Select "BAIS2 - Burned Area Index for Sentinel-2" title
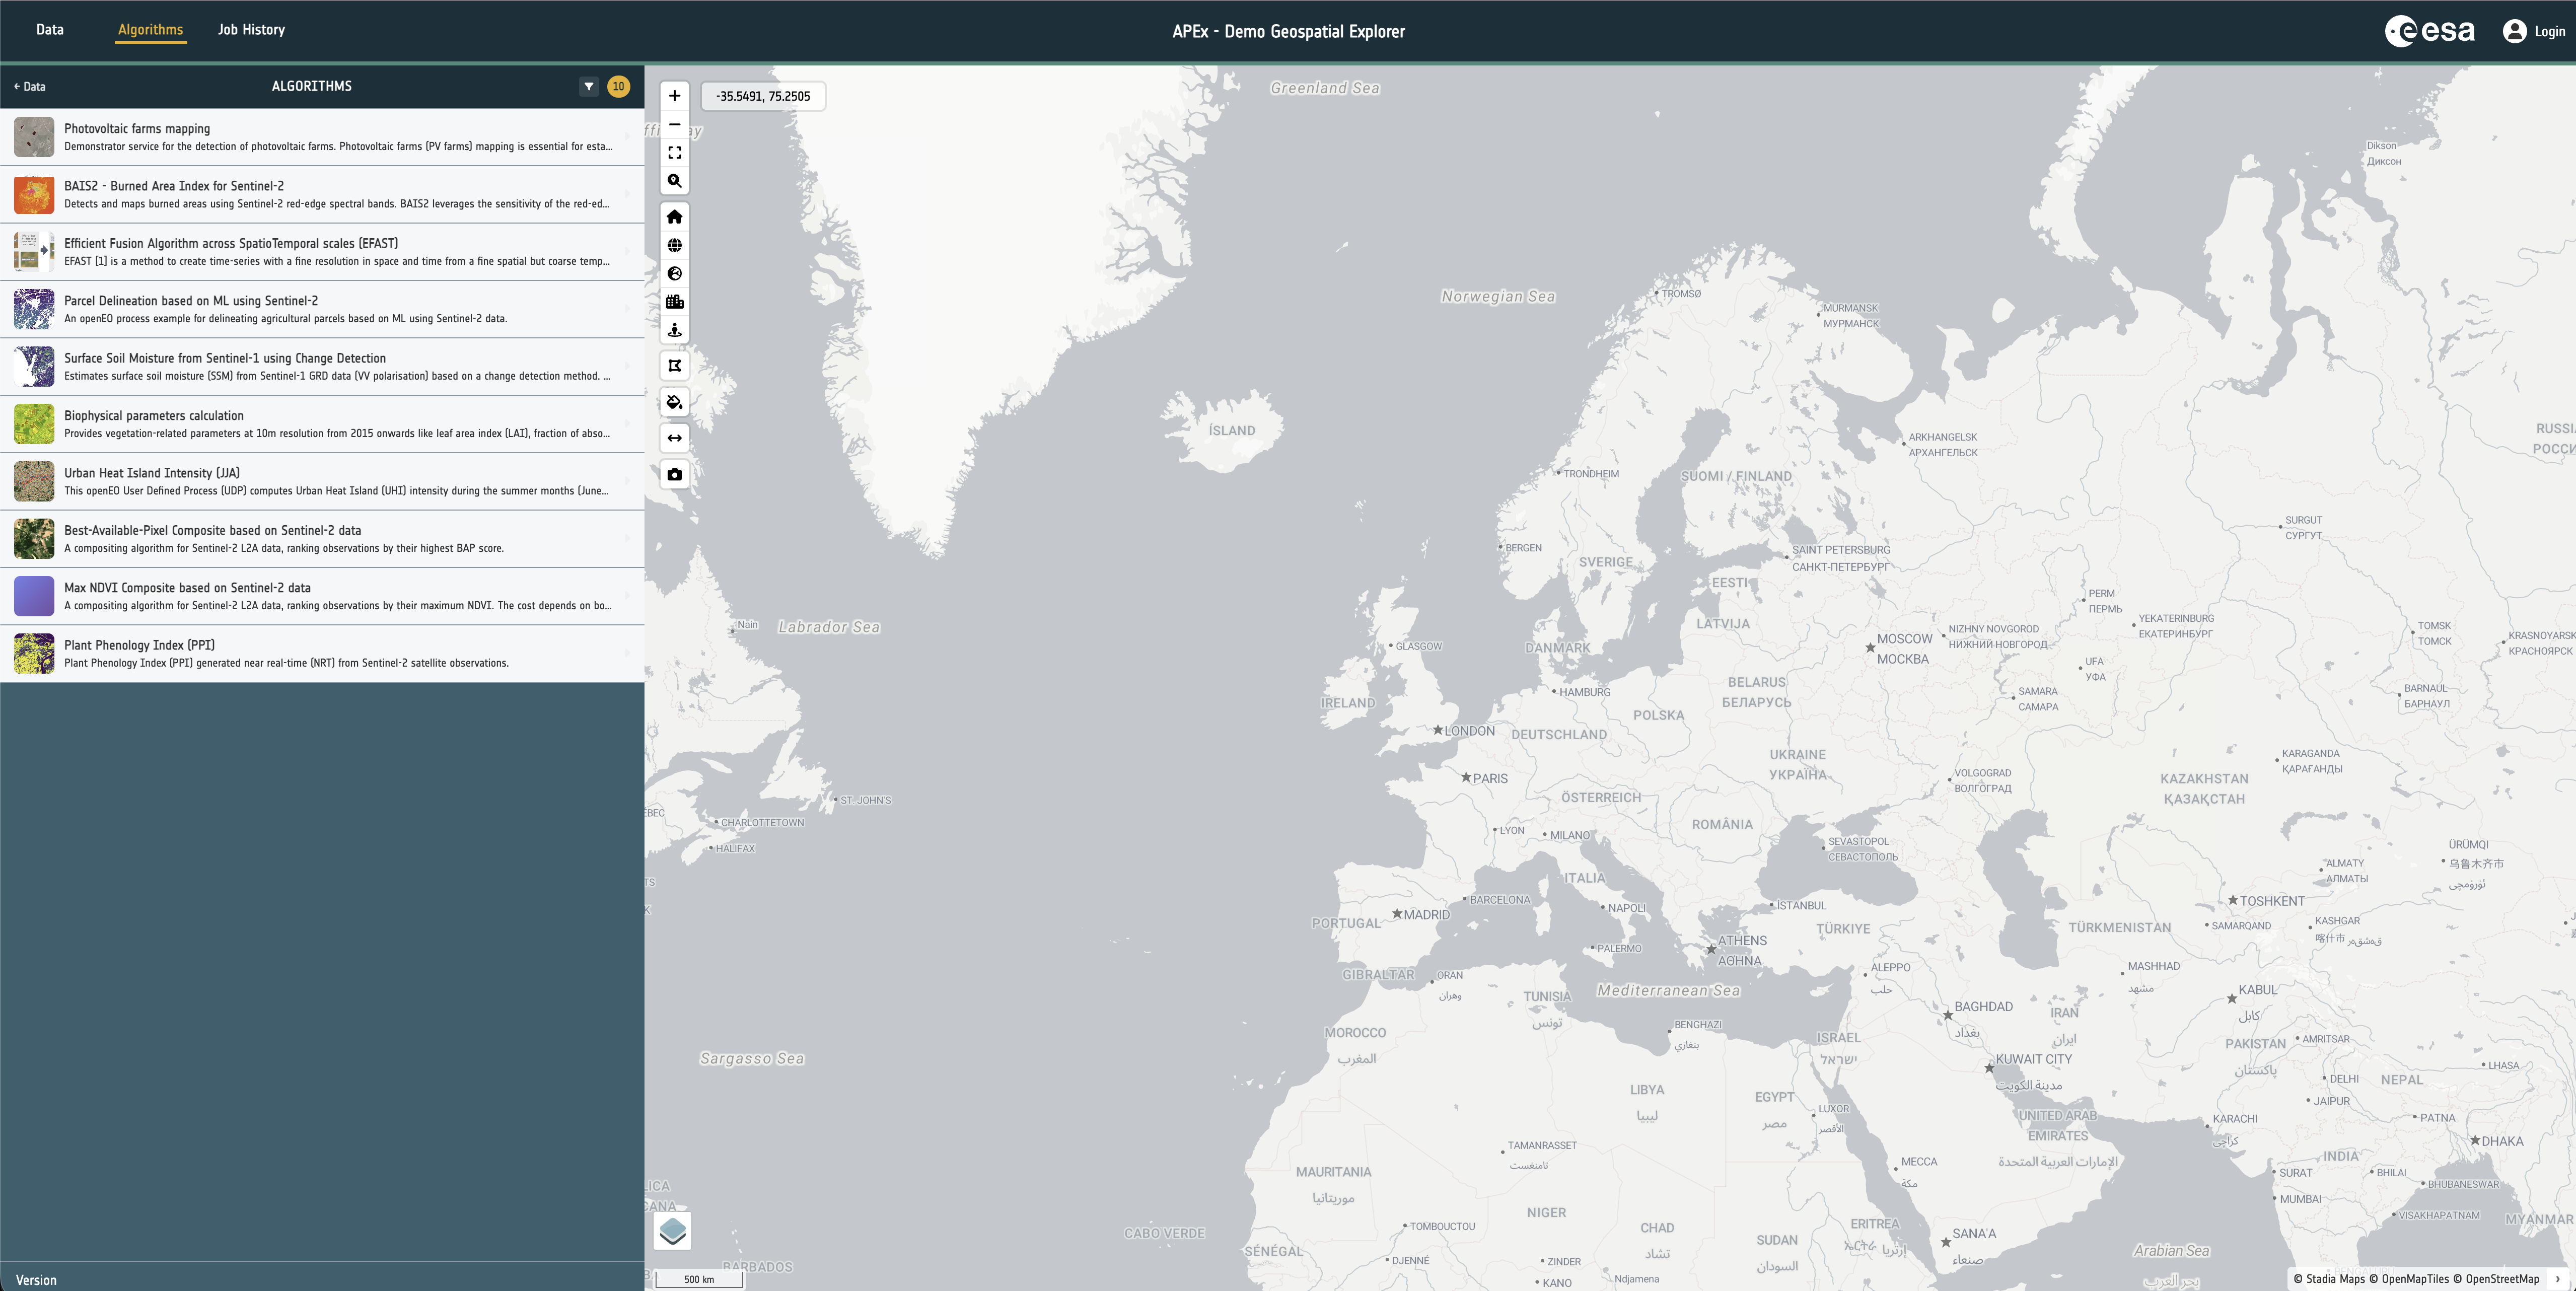 click(174, 186)
